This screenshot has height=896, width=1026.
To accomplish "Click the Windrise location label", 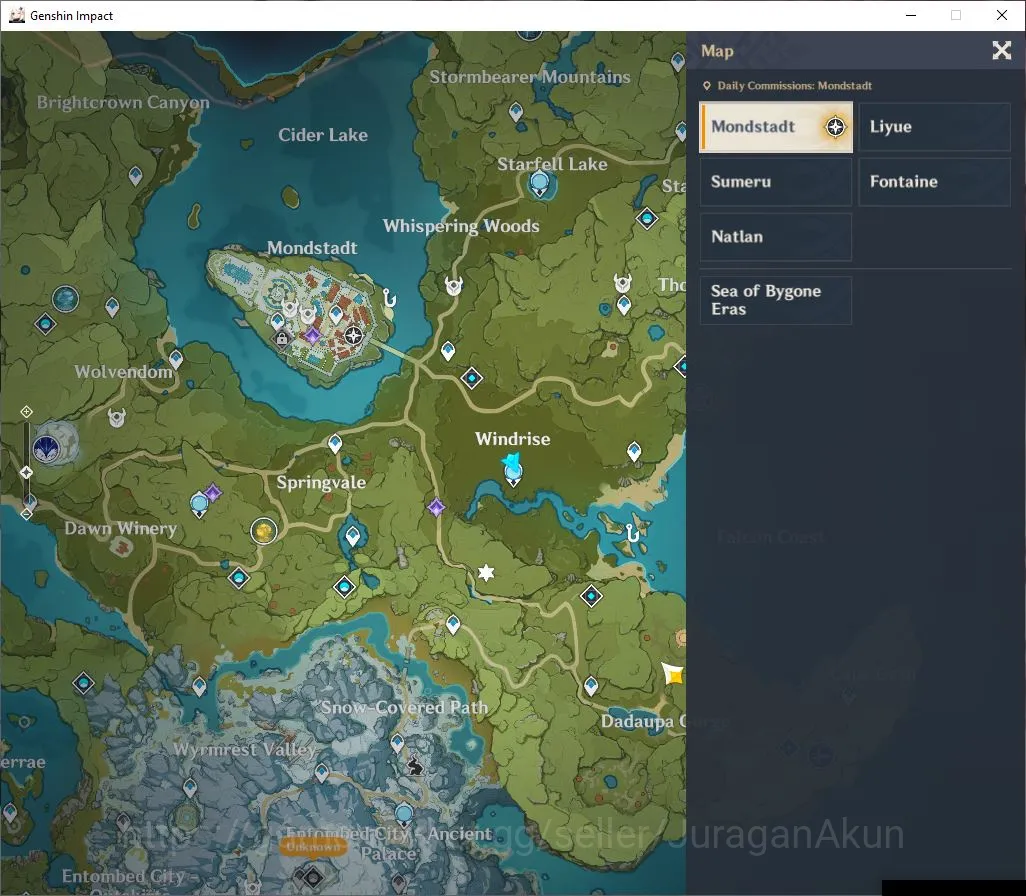I will click(x=512, y=439).
